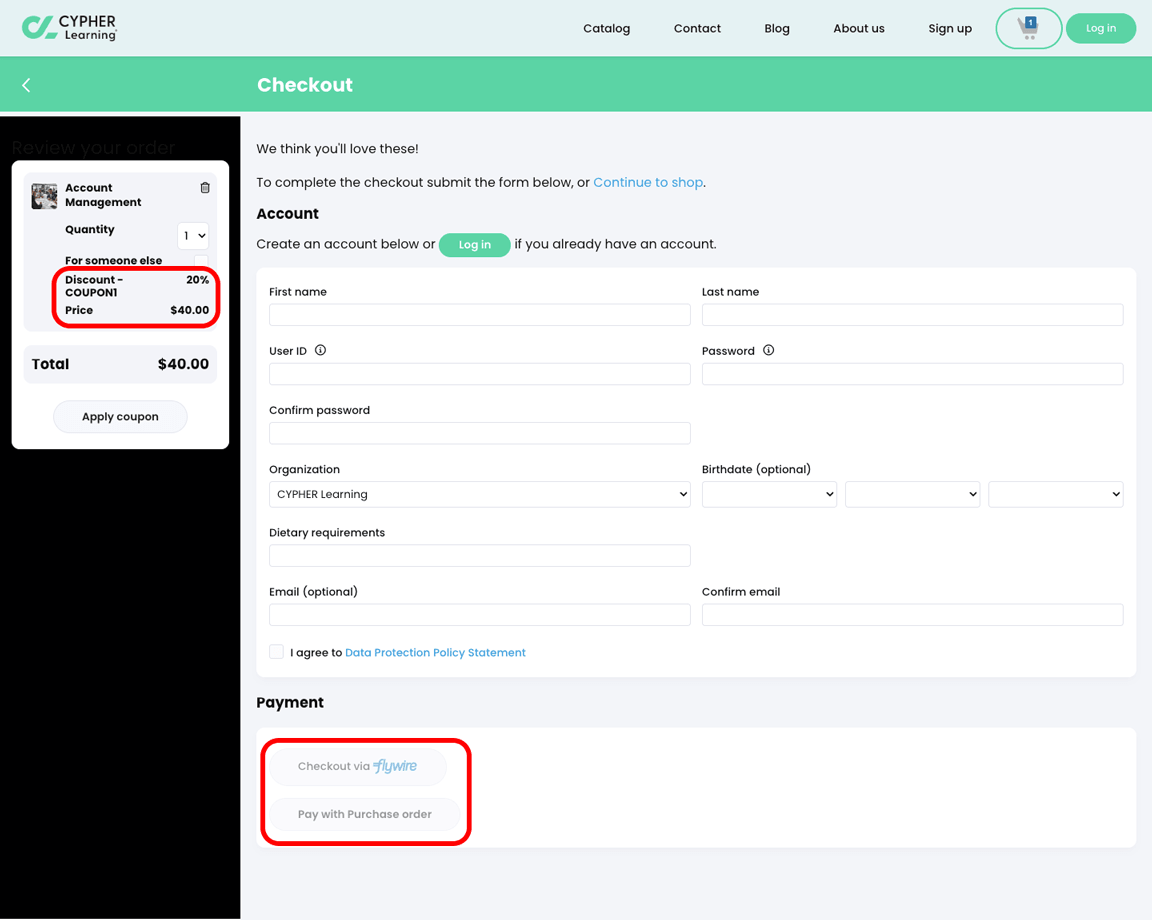Click the Apply coupon button
Screen dimensions: 1152x920
pyautogui.click(x=120, y=417)
